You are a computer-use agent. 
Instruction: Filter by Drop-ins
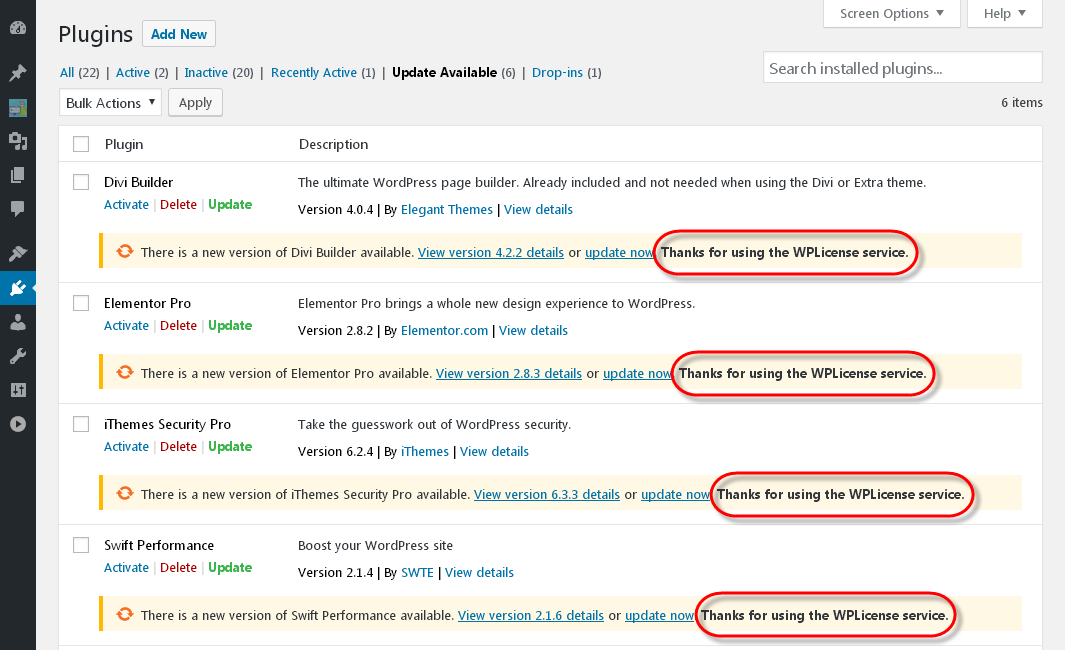tap(557, 73)
